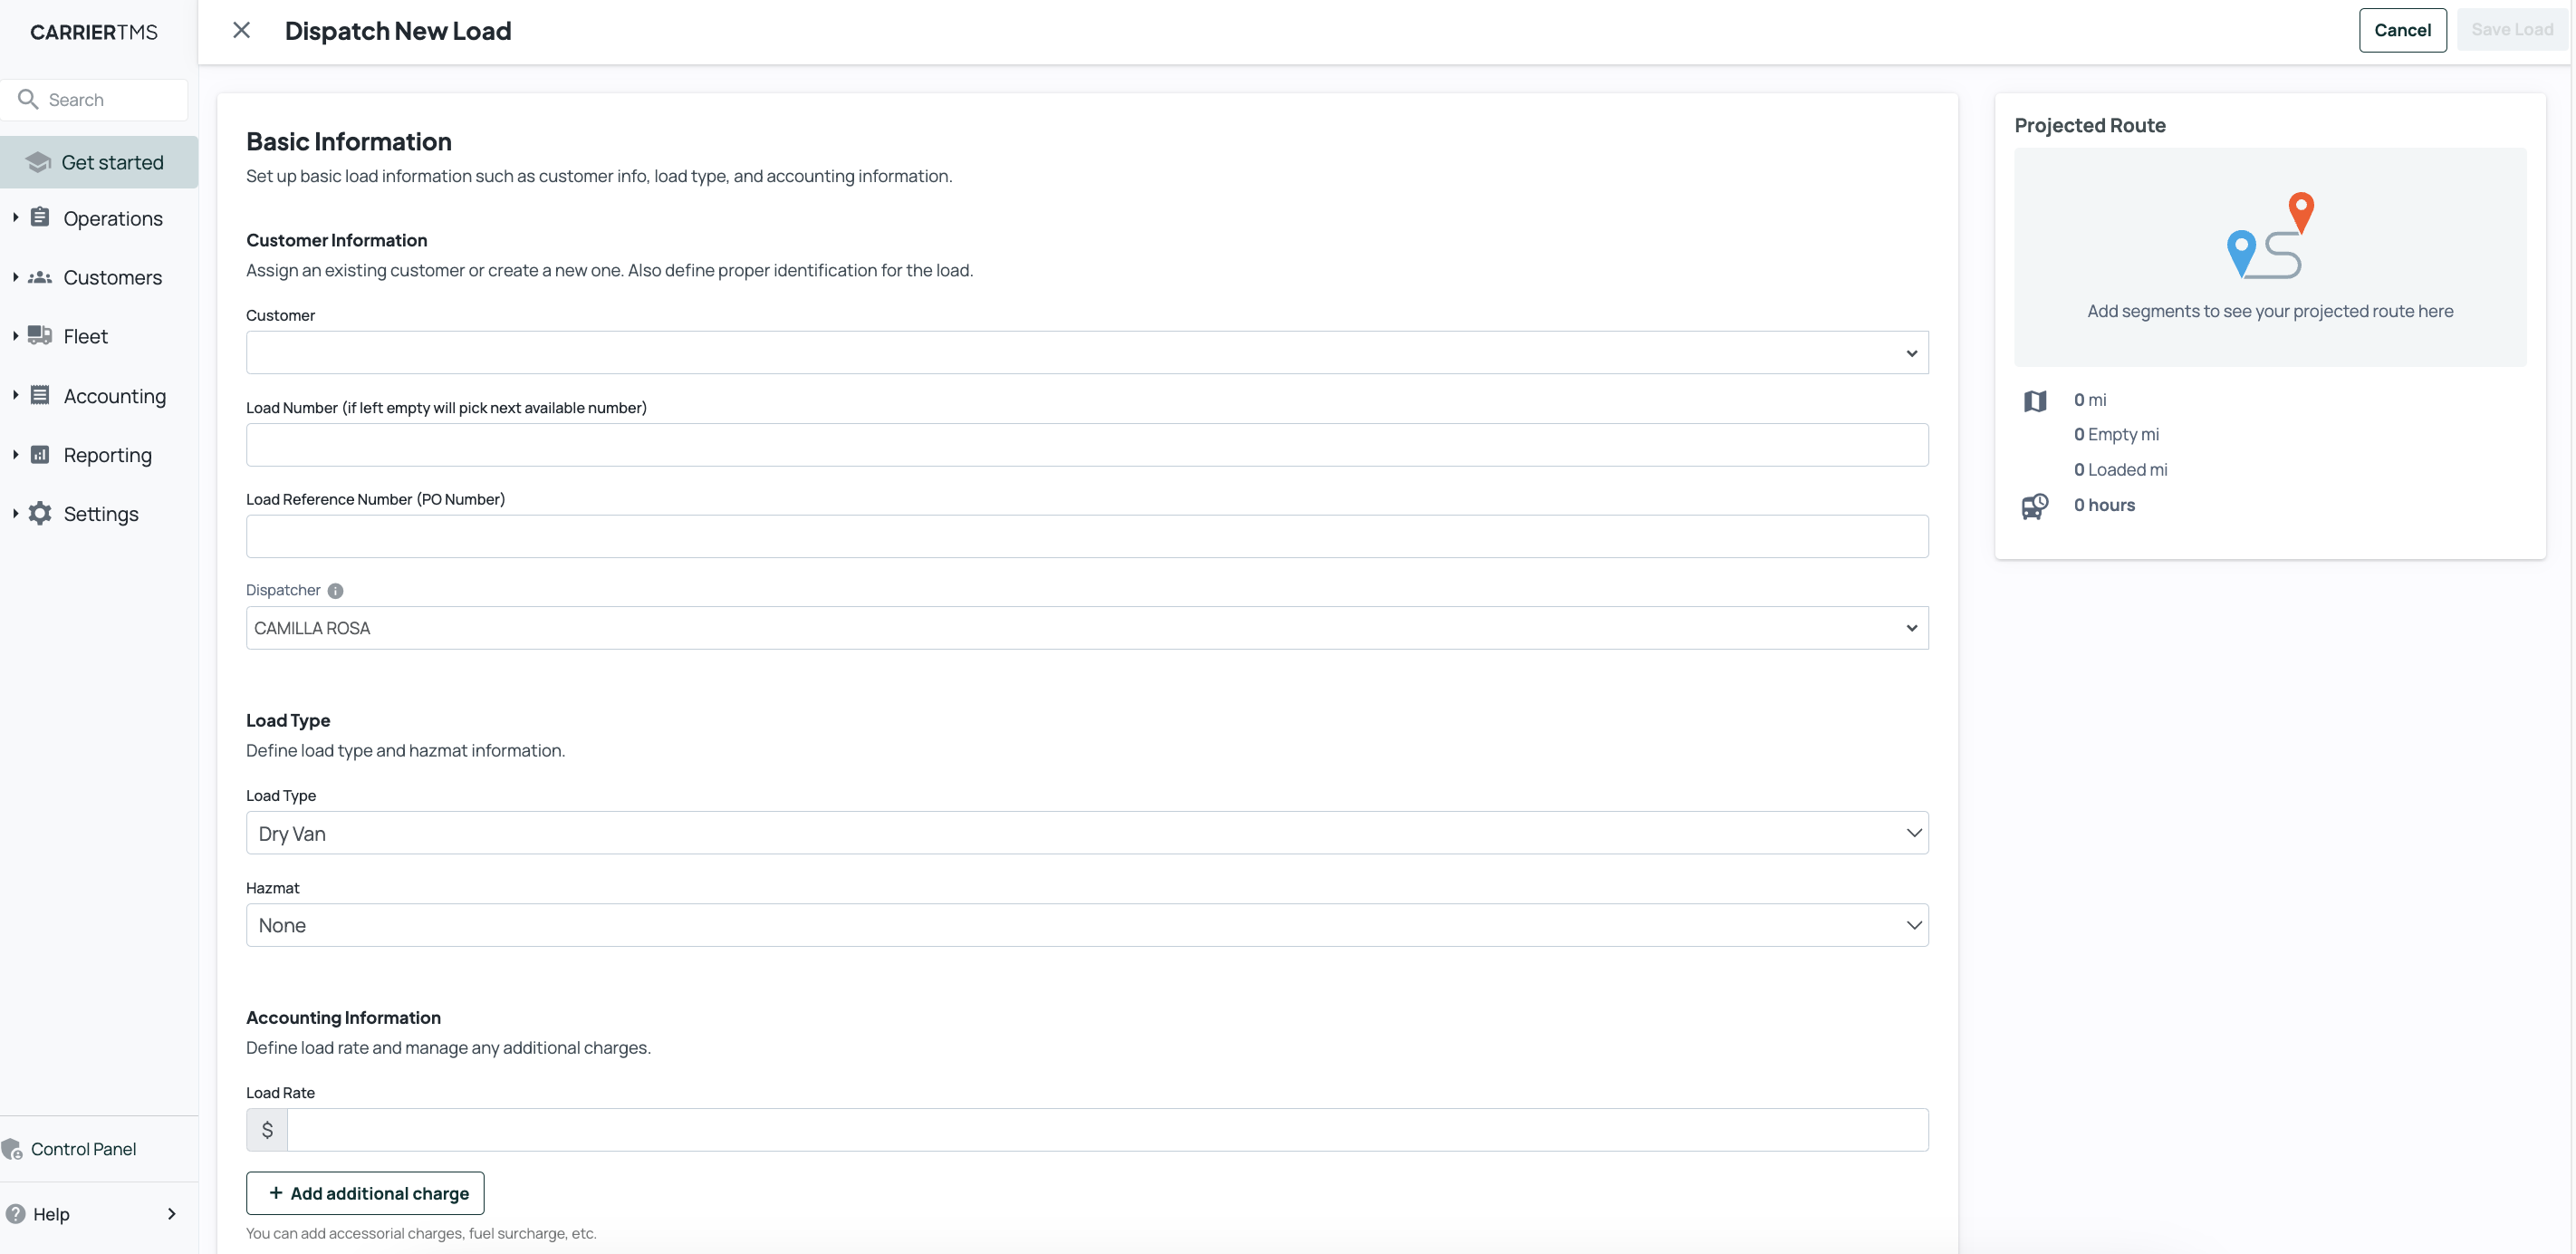This screenshot has height=1254, width=2576.
Task: Expand the Settings menu arrow
Action: click(15, 513)
